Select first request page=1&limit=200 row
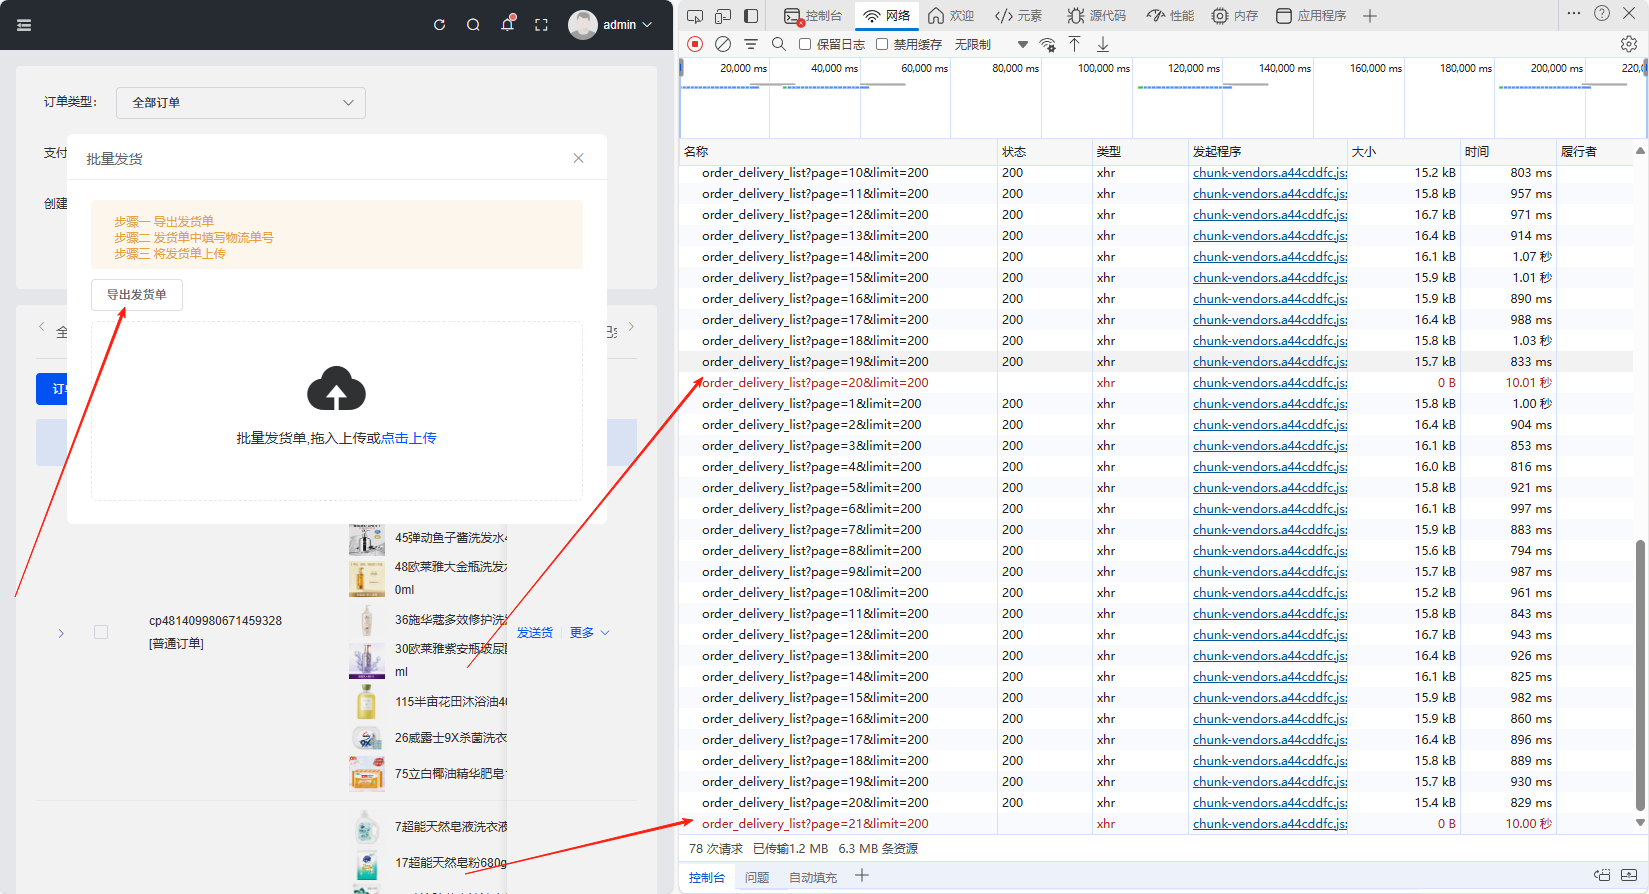Screen dimensions: 1649x894 (1155, 404)
